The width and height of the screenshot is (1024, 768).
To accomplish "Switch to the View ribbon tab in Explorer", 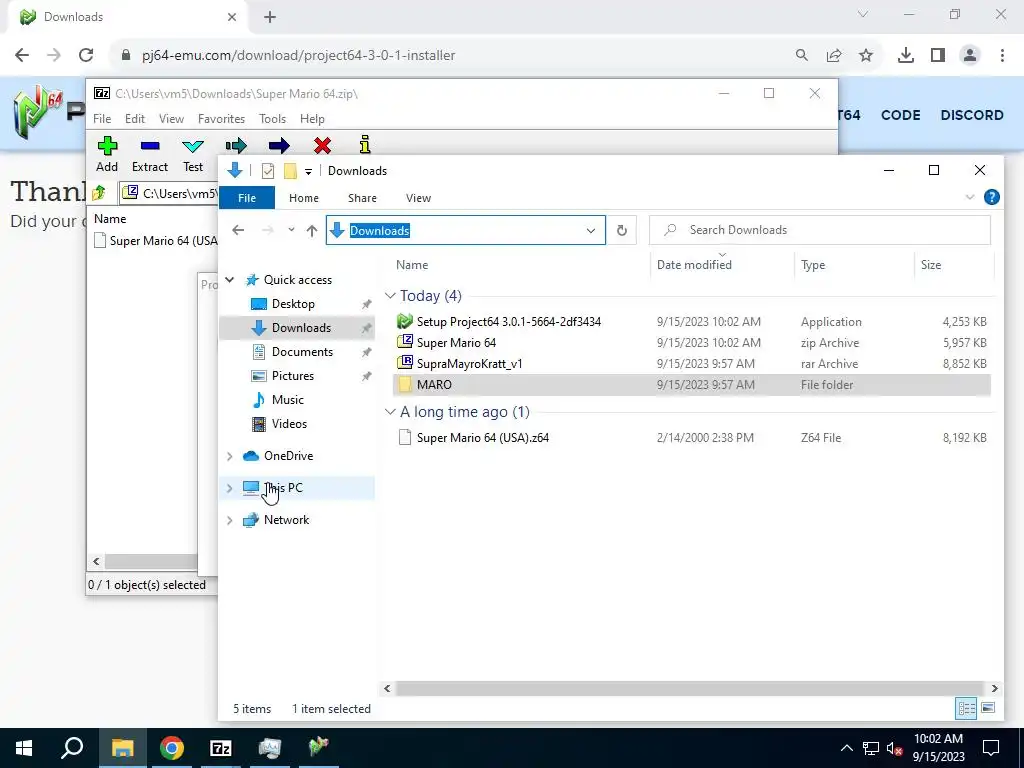I will 418,198.
